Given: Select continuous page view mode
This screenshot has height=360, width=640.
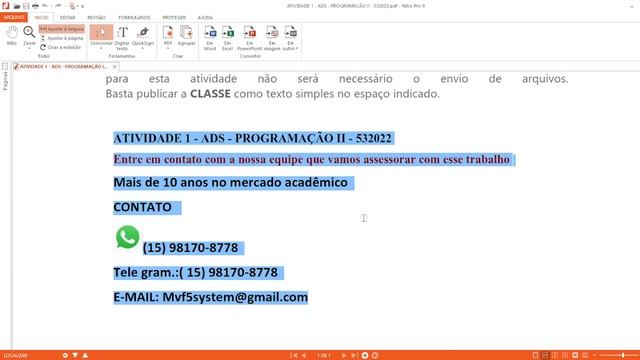Looking at the screenshot, I should click(545, 356).
